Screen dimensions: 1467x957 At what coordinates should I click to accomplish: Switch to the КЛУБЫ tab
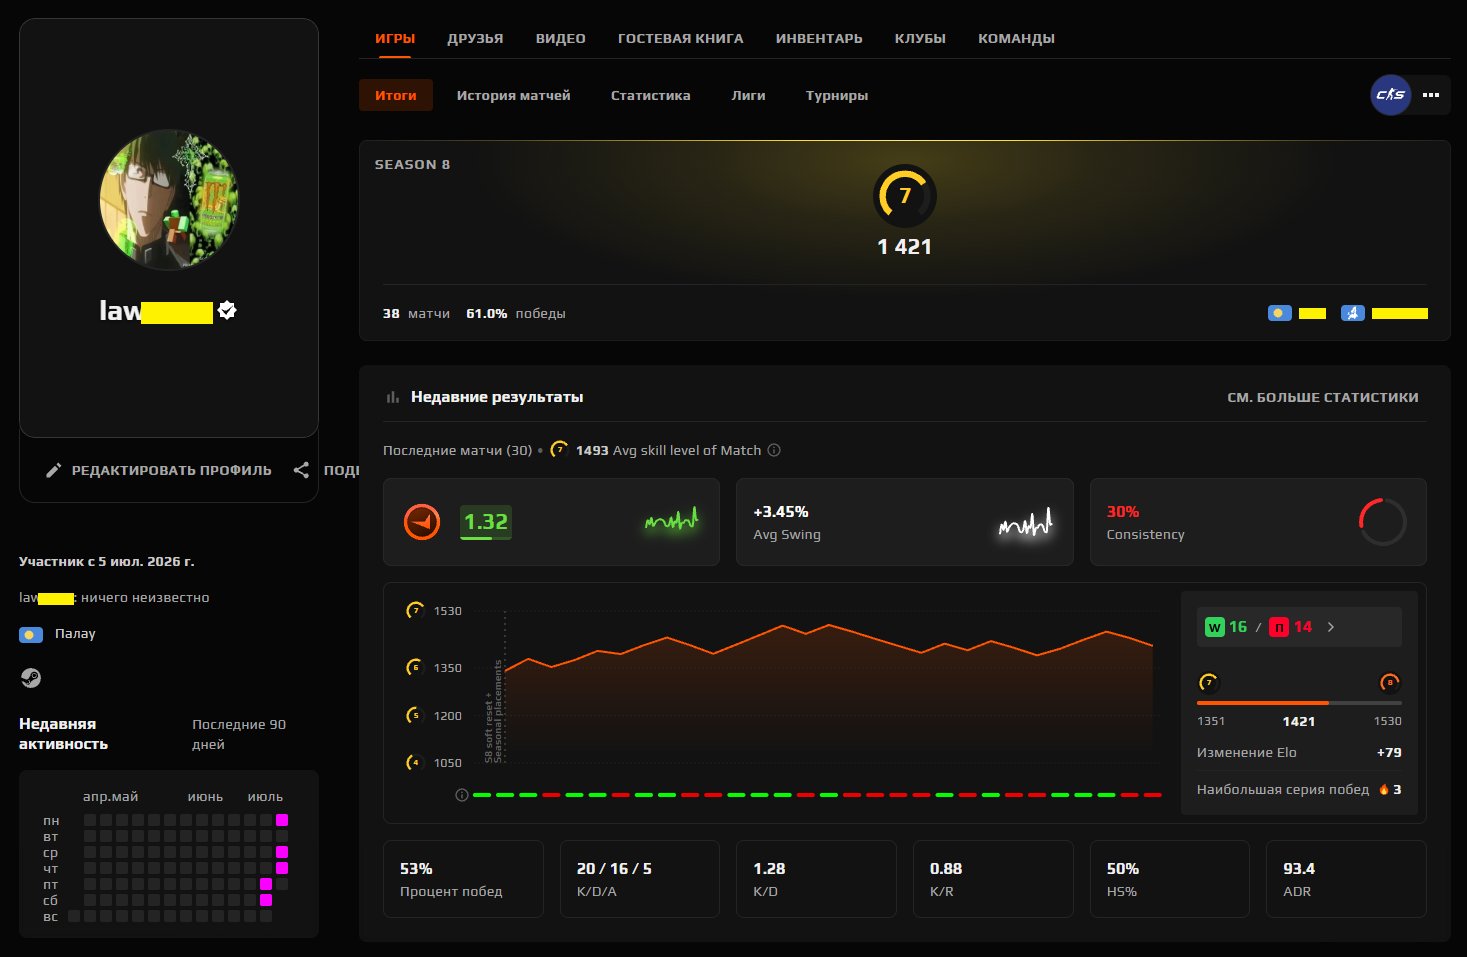(x=920, y=39)
